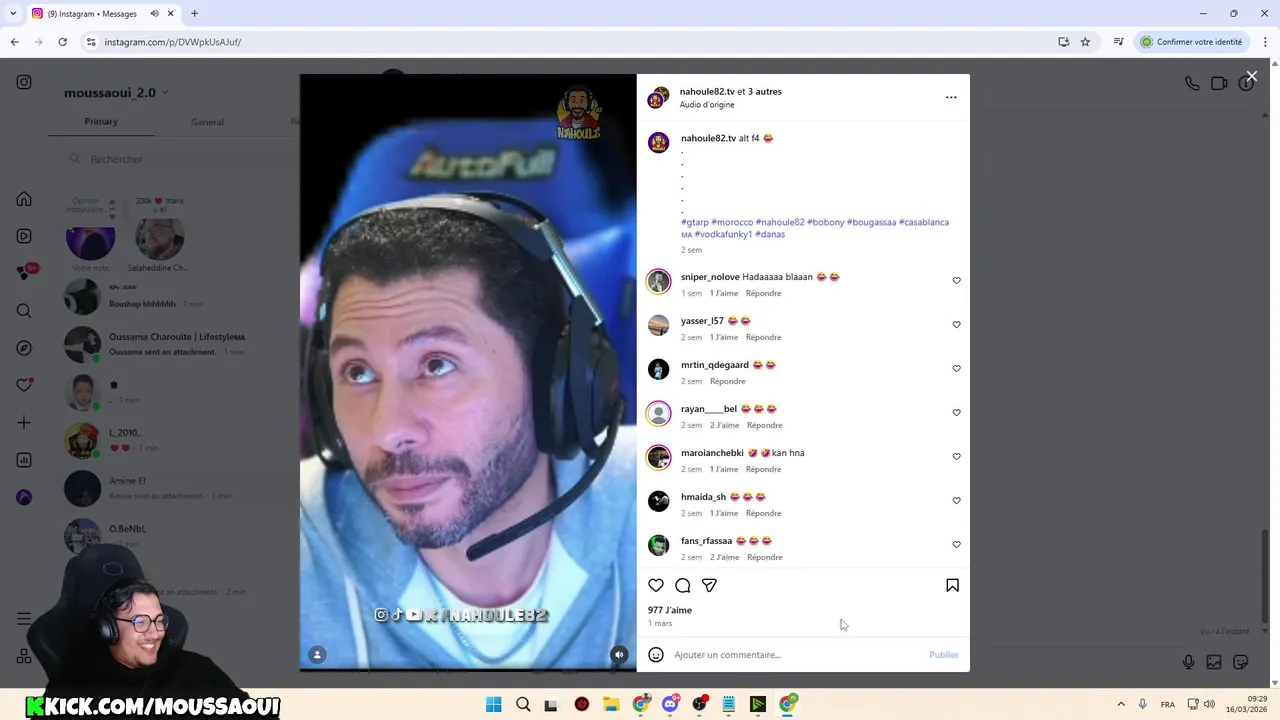The image size is (1280, 720).
Task: Open Chrome's three-dot main menu
Action: coord(1266,42)
